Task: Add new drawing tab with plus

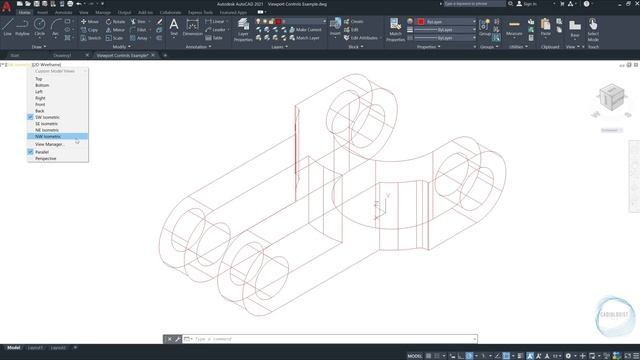Action: tap(165, 55)
